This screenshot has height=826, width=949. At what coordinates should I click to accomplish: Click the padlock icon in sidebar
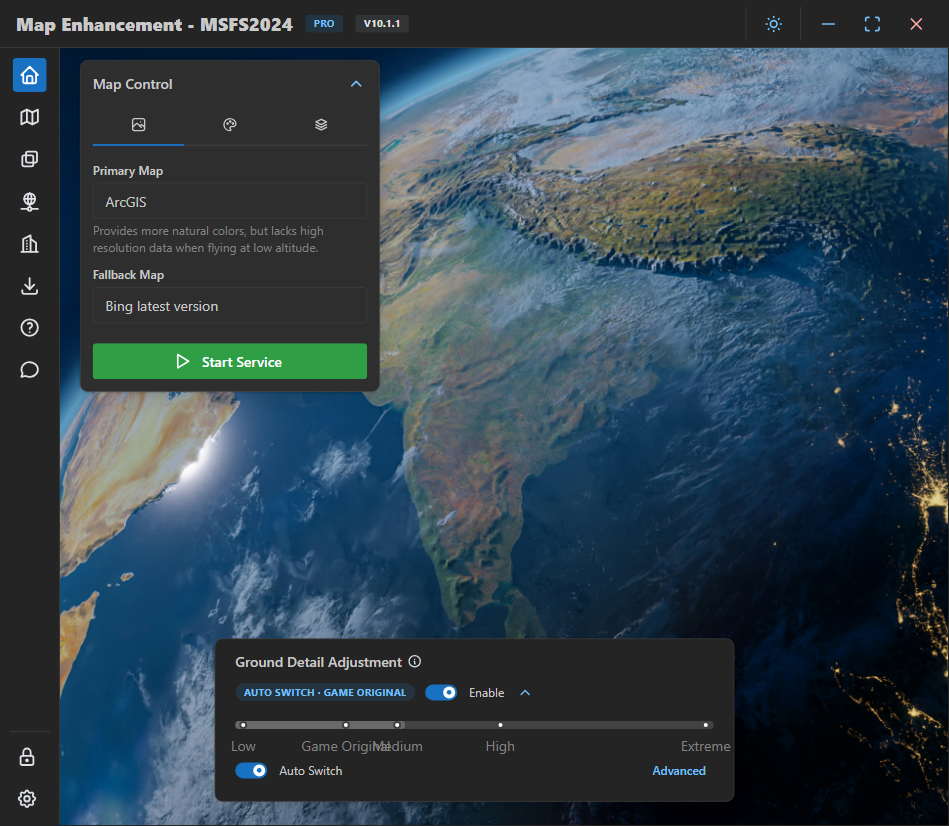(27, 757)
